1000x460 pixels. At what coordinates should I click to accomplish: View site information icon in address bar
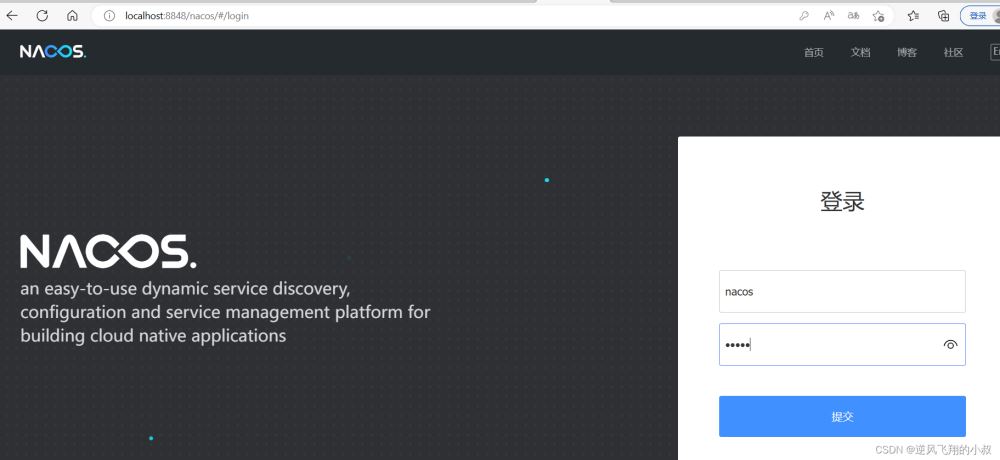(109, 16)
